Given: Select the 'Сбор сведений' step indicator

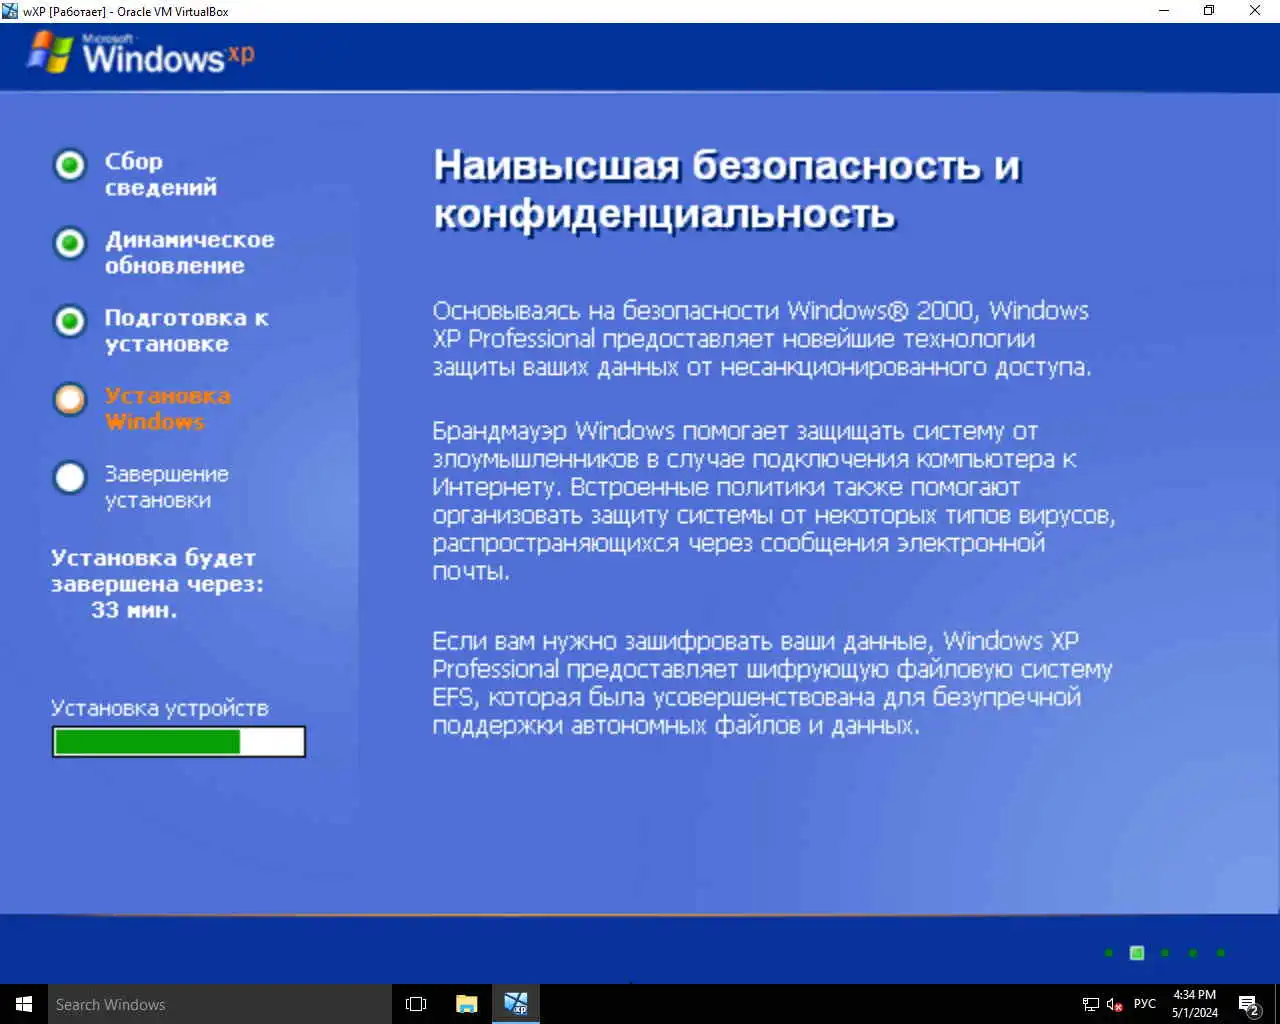Looking at the screenshot, I should click(70, 165).
